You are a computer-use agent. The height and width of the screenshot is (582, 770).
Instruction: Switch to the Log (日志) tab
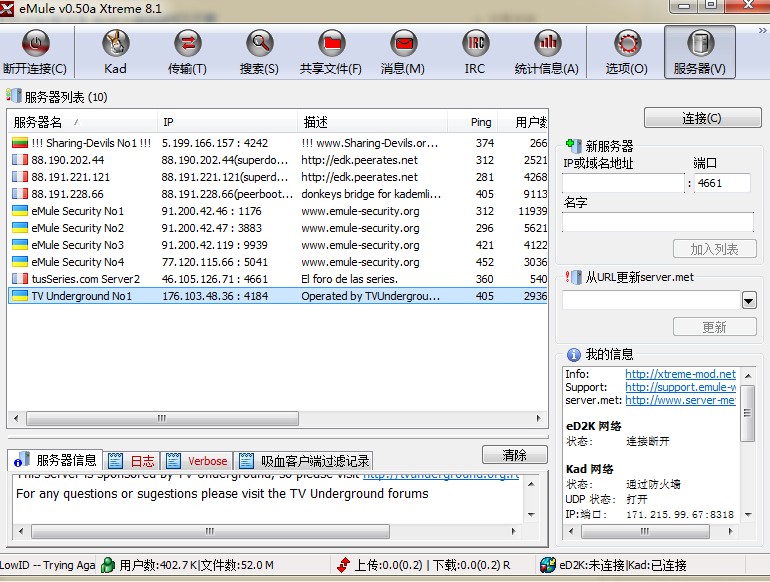pos(131,461)
